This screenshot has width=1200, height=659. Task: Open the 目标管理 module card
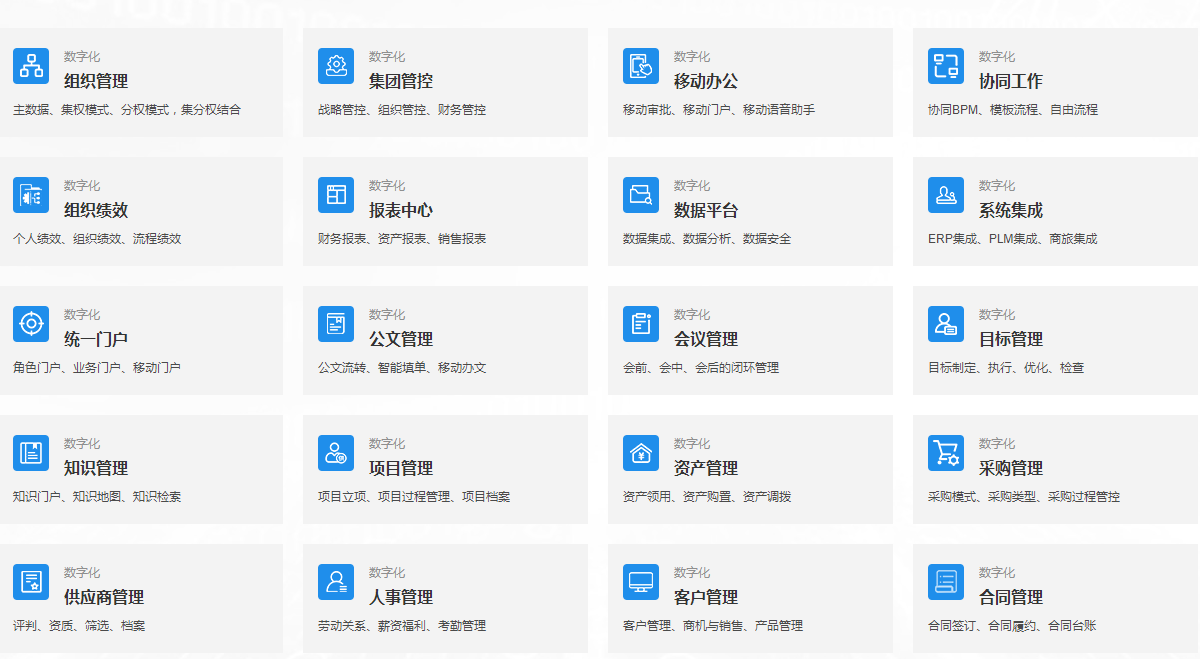1055,340
